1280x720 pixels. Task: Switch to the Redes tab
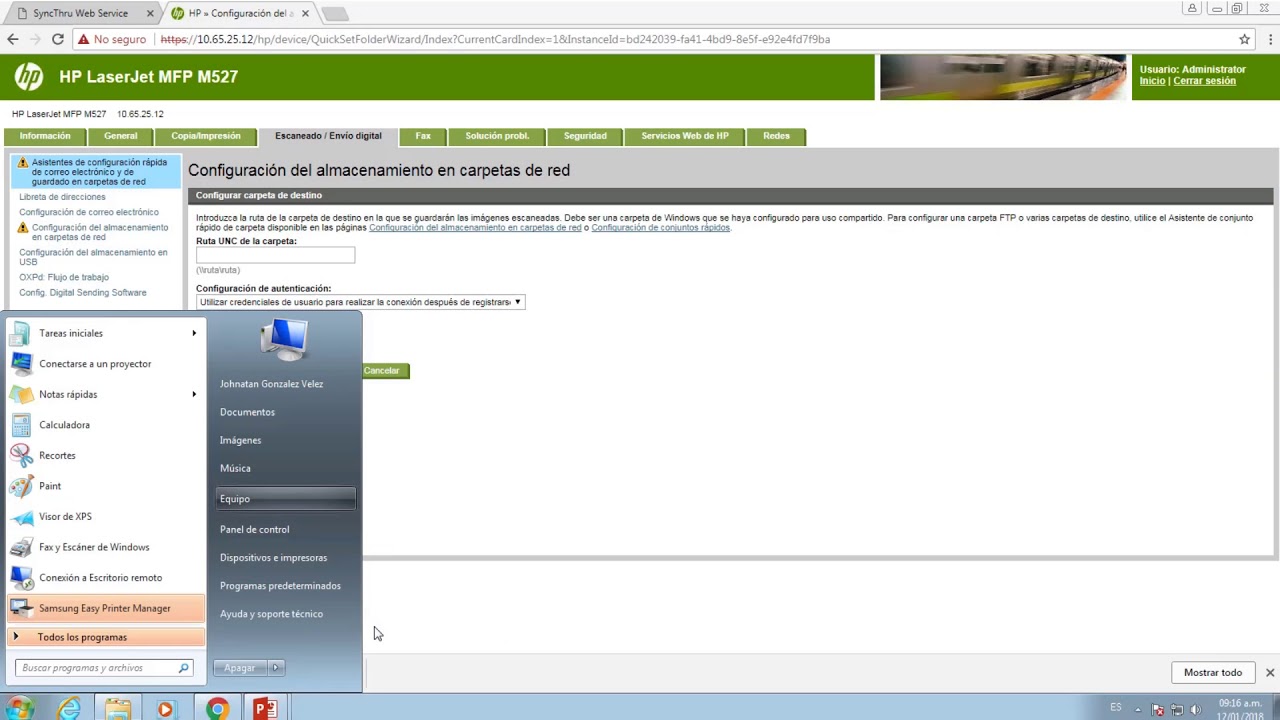776,136
